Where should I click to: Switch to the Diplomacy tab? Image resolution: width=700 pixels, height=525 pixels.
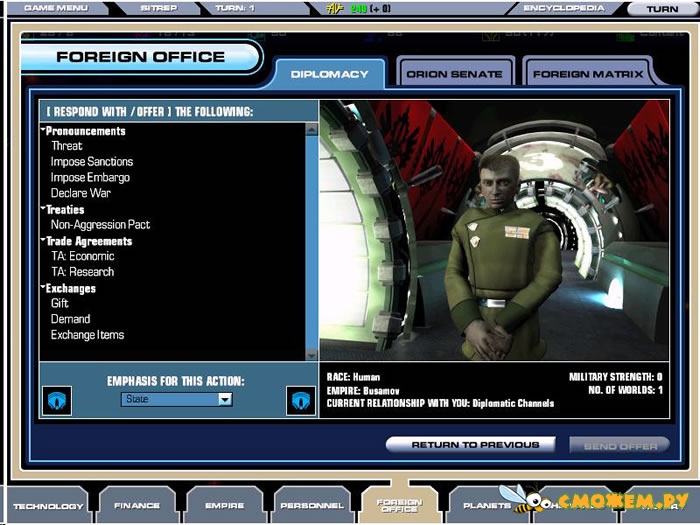(329, 74)
